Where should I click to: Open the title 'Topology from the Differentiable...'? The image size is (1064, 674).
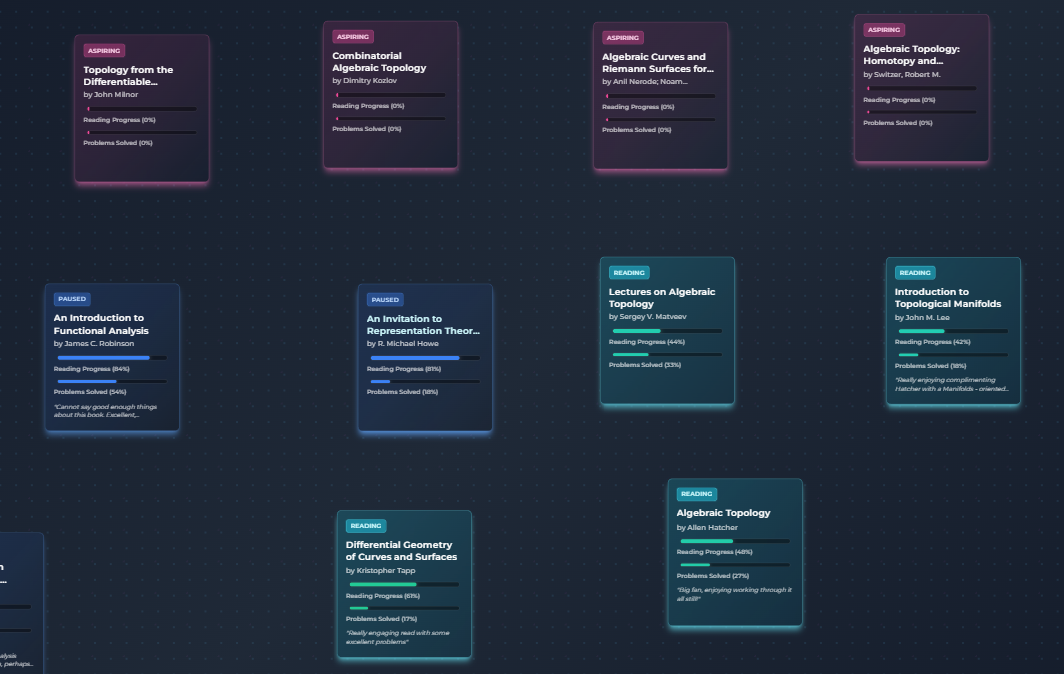(x=128, y=75)
